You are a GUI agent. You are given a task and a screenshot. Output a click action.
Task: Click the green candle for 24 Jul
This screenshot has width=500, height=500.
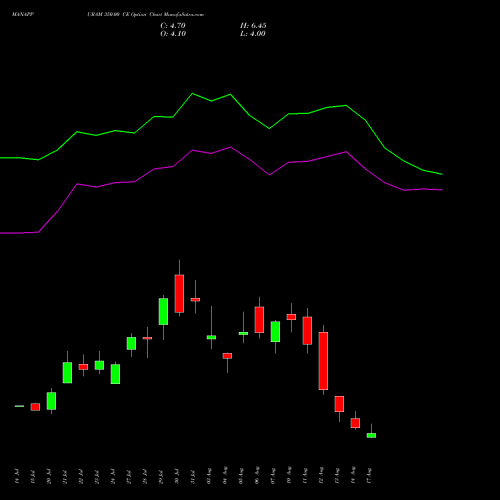coord(115,374)
